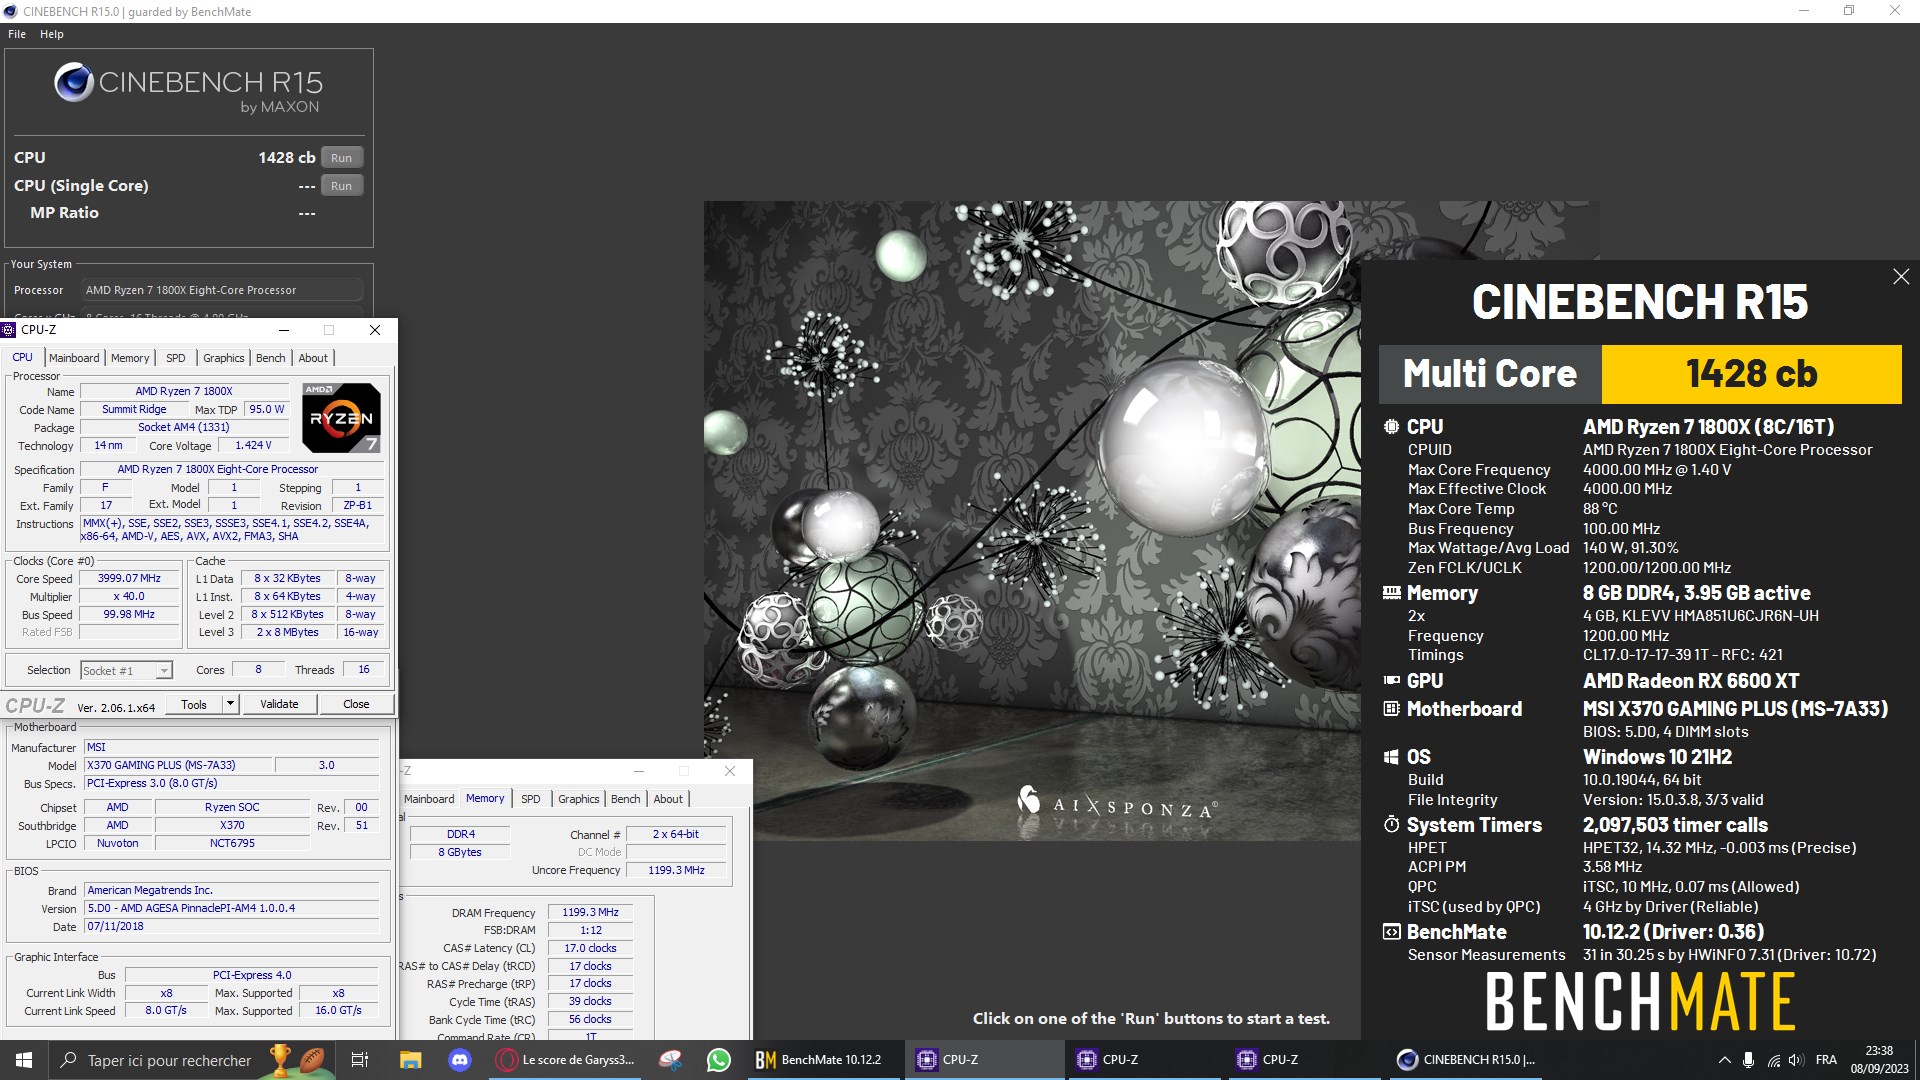Screen dimensions: 1920x1080
Task: Run the CPU (Single Core) test
Action: point(341,186)
